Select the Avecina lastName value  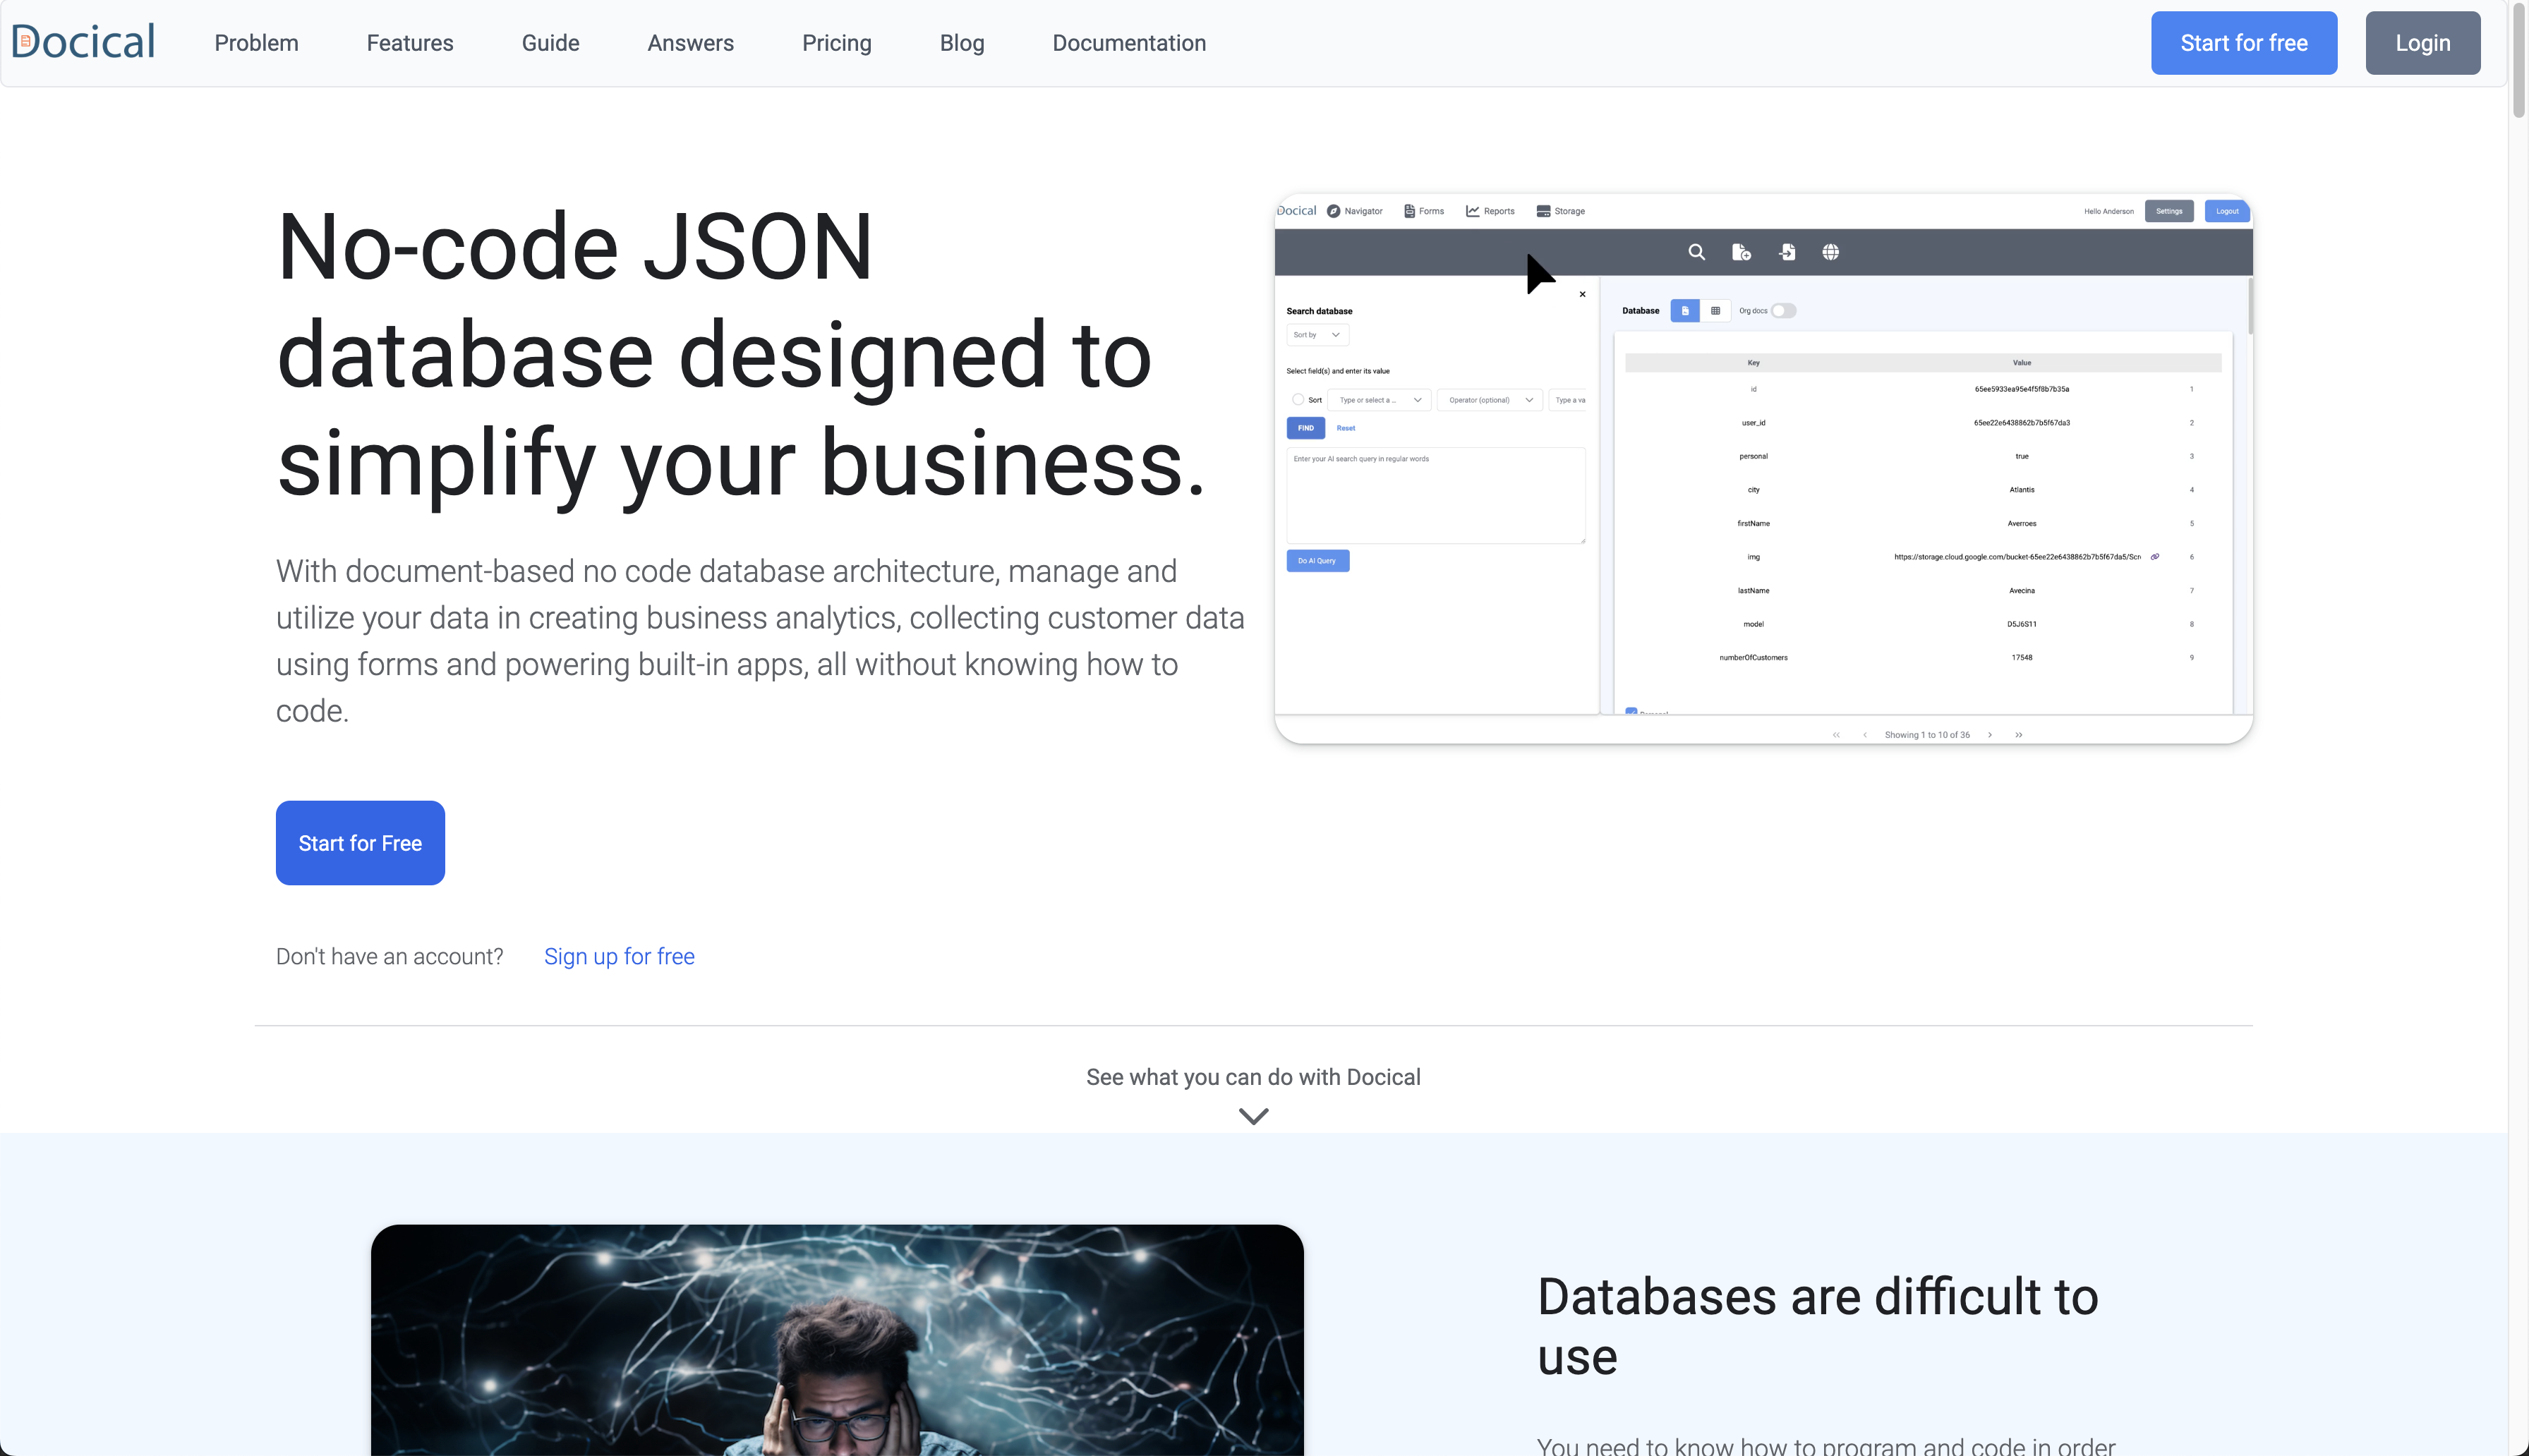2022,591
